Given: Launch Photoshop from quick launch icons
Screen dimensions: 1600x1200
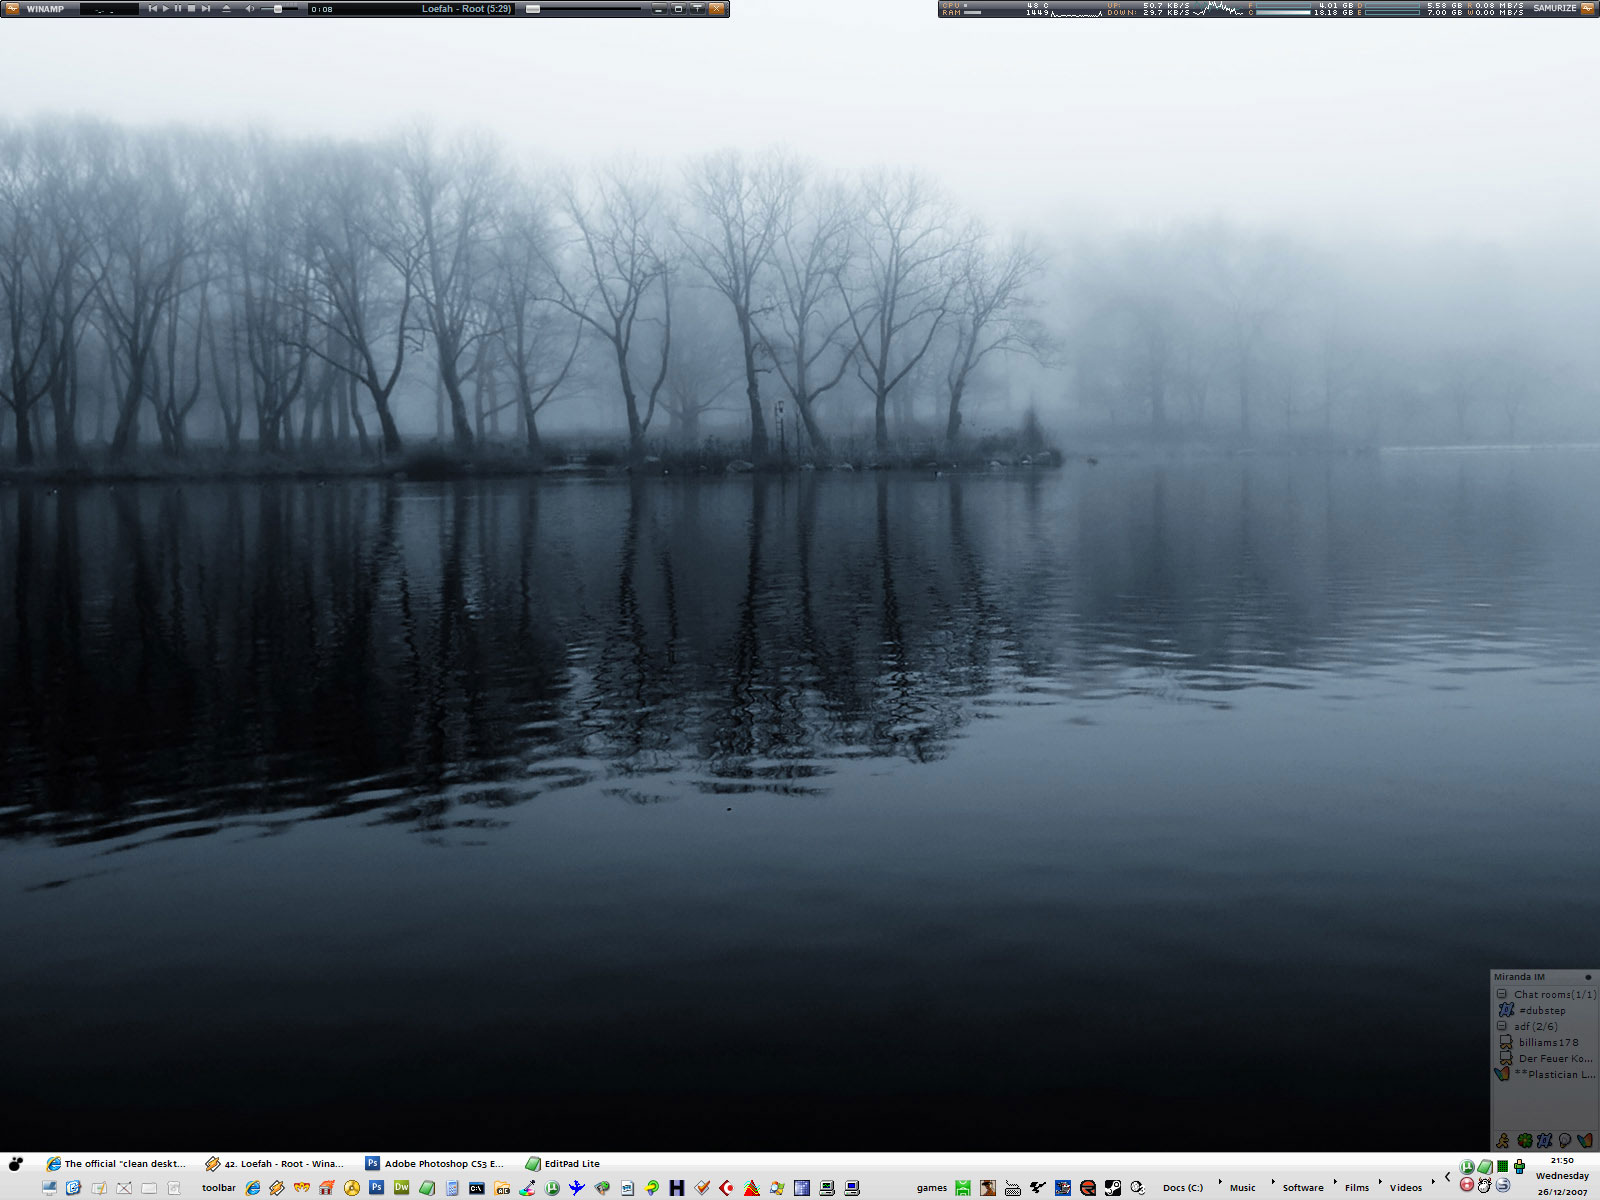Looking at the screenshot, I should [376, 1188].
